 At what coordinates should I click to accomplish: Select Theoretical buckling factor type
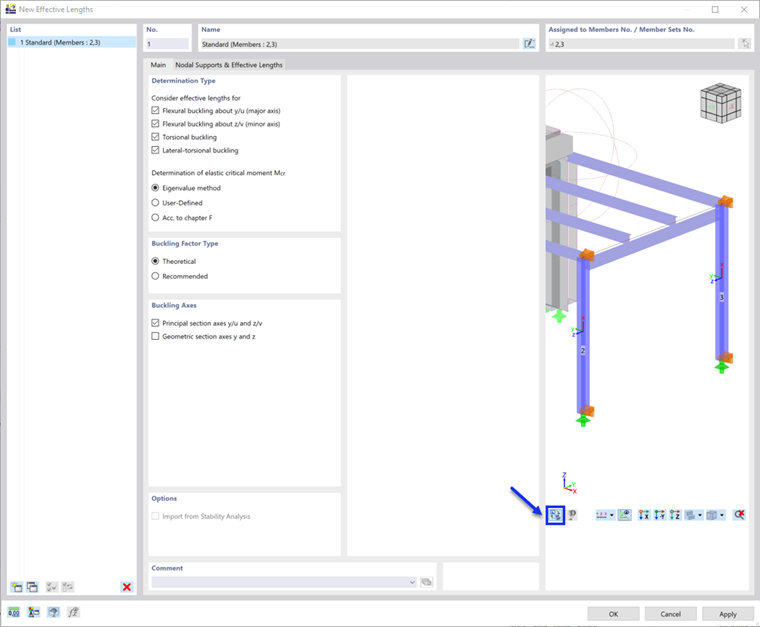[x=155, y=261]
